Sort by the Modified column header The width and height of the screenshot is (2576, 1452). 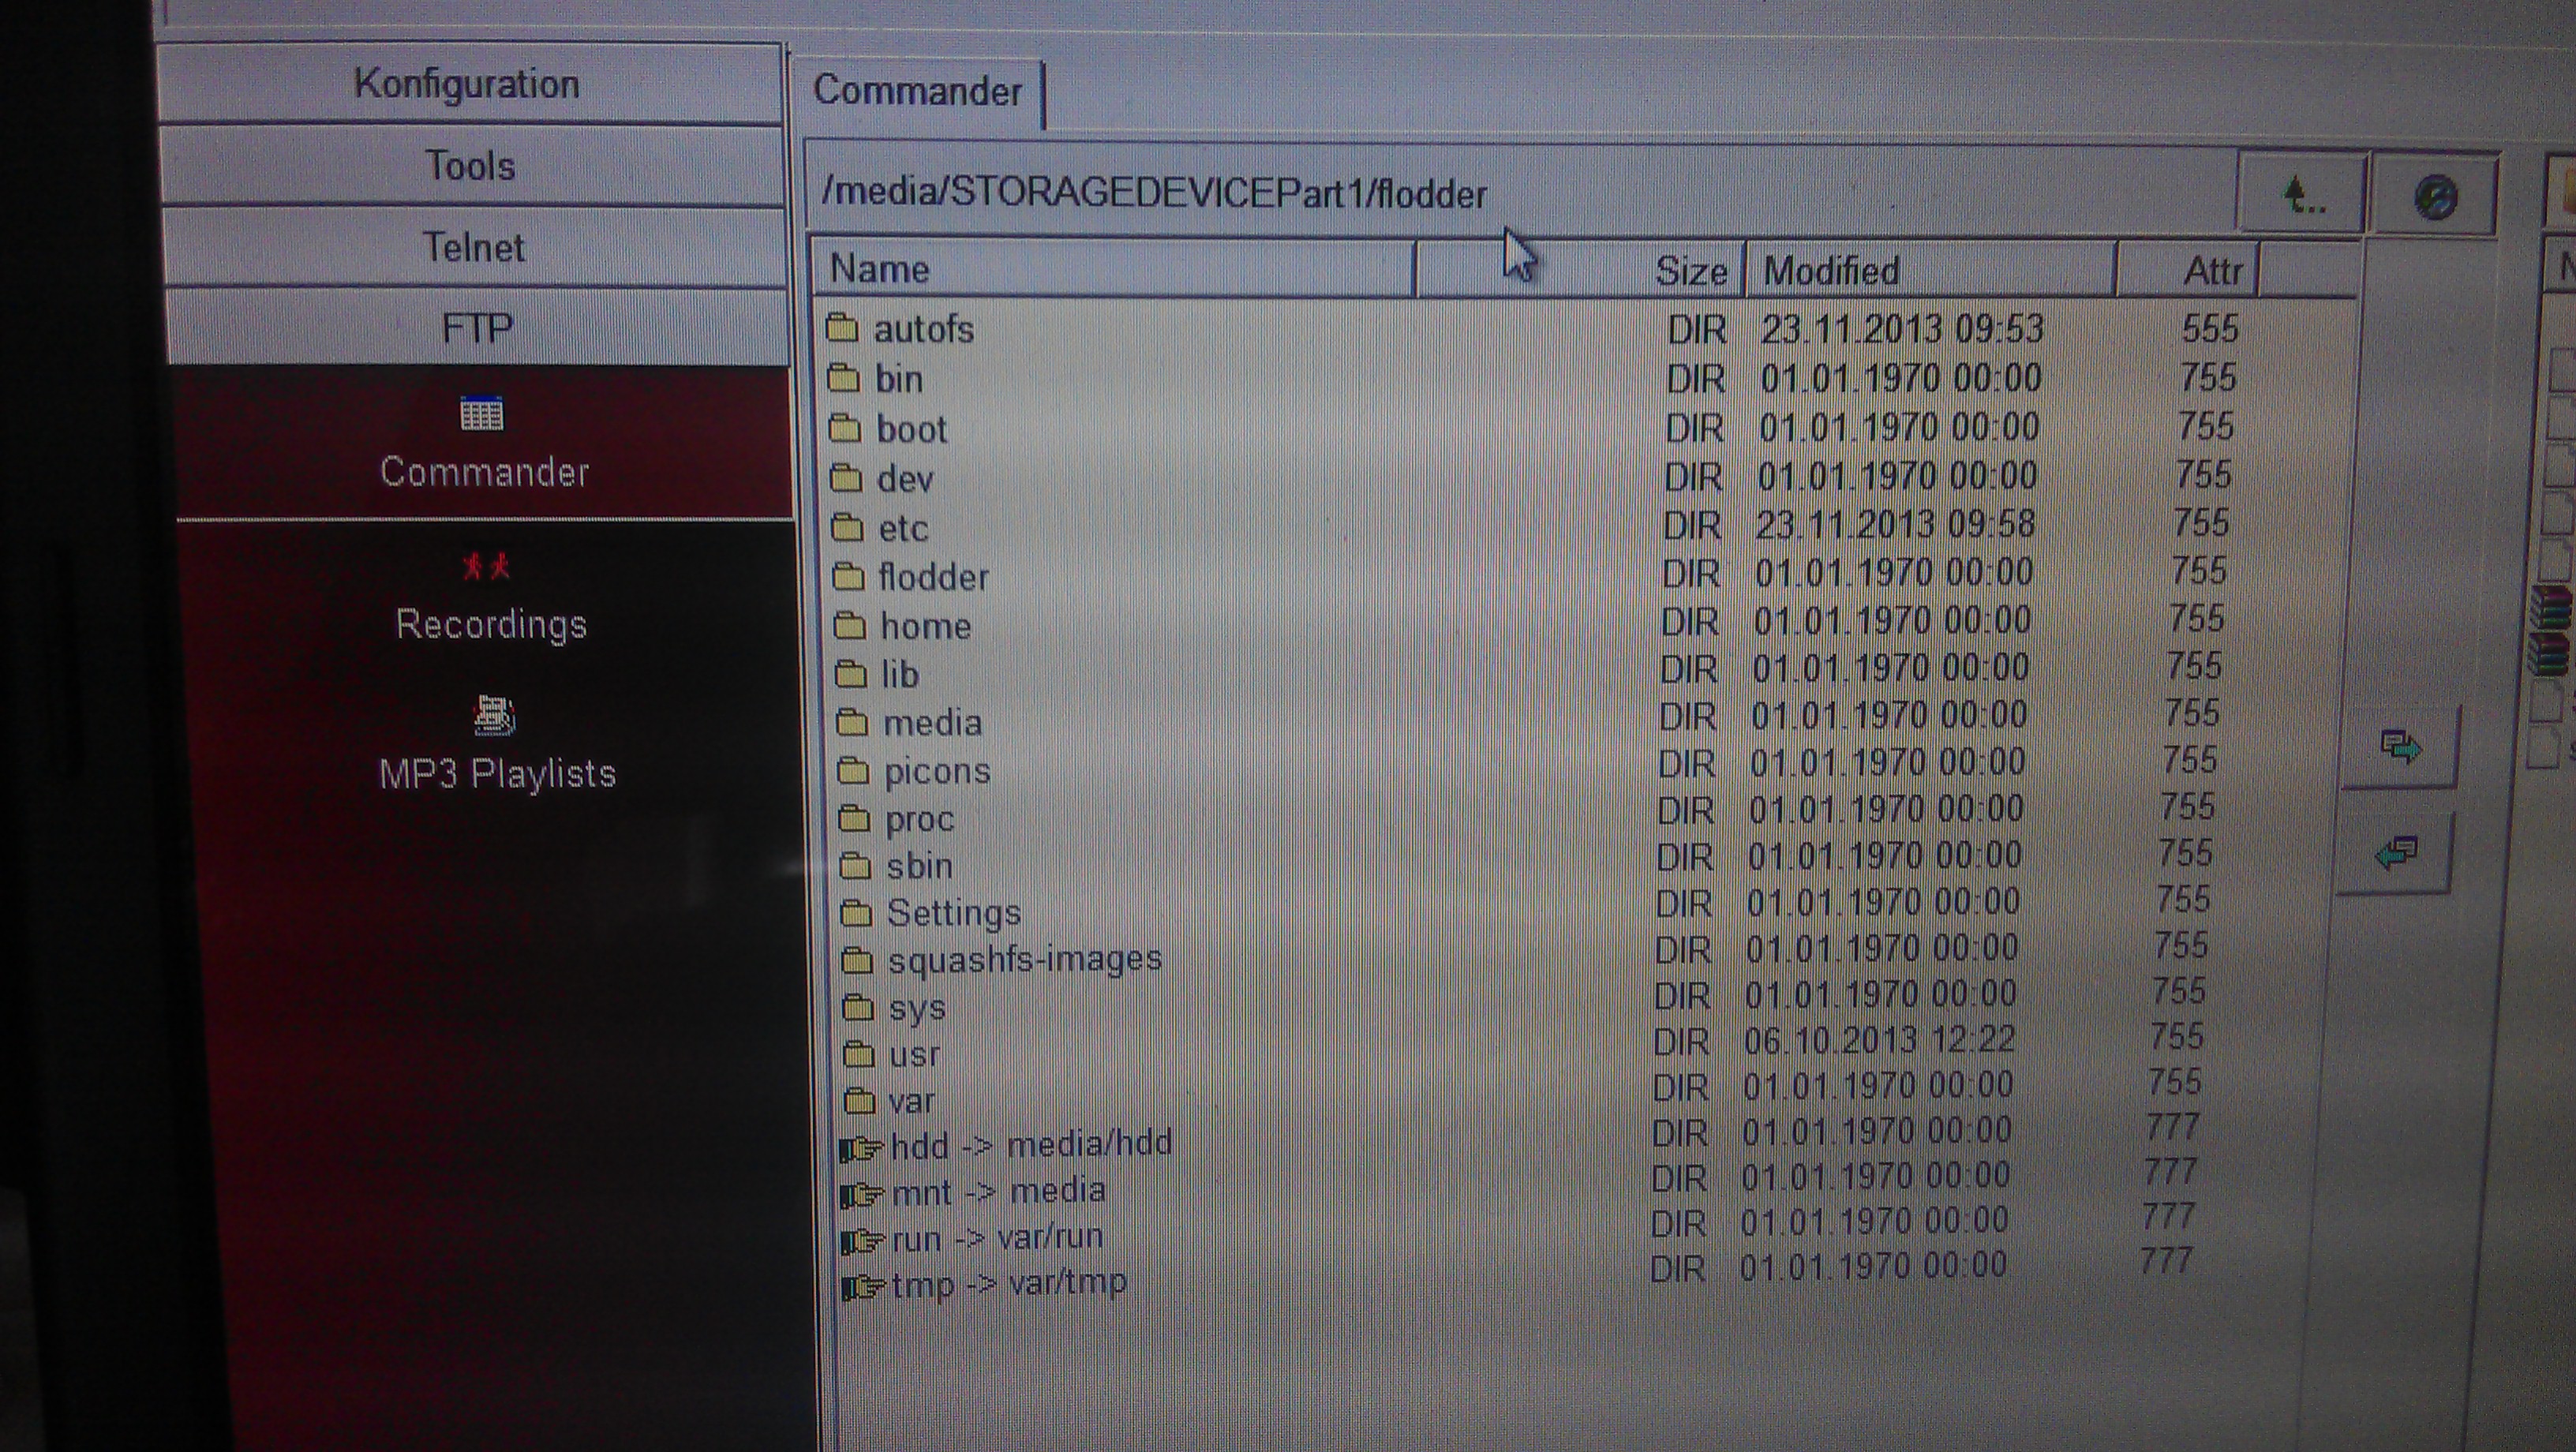[1931, 270]
